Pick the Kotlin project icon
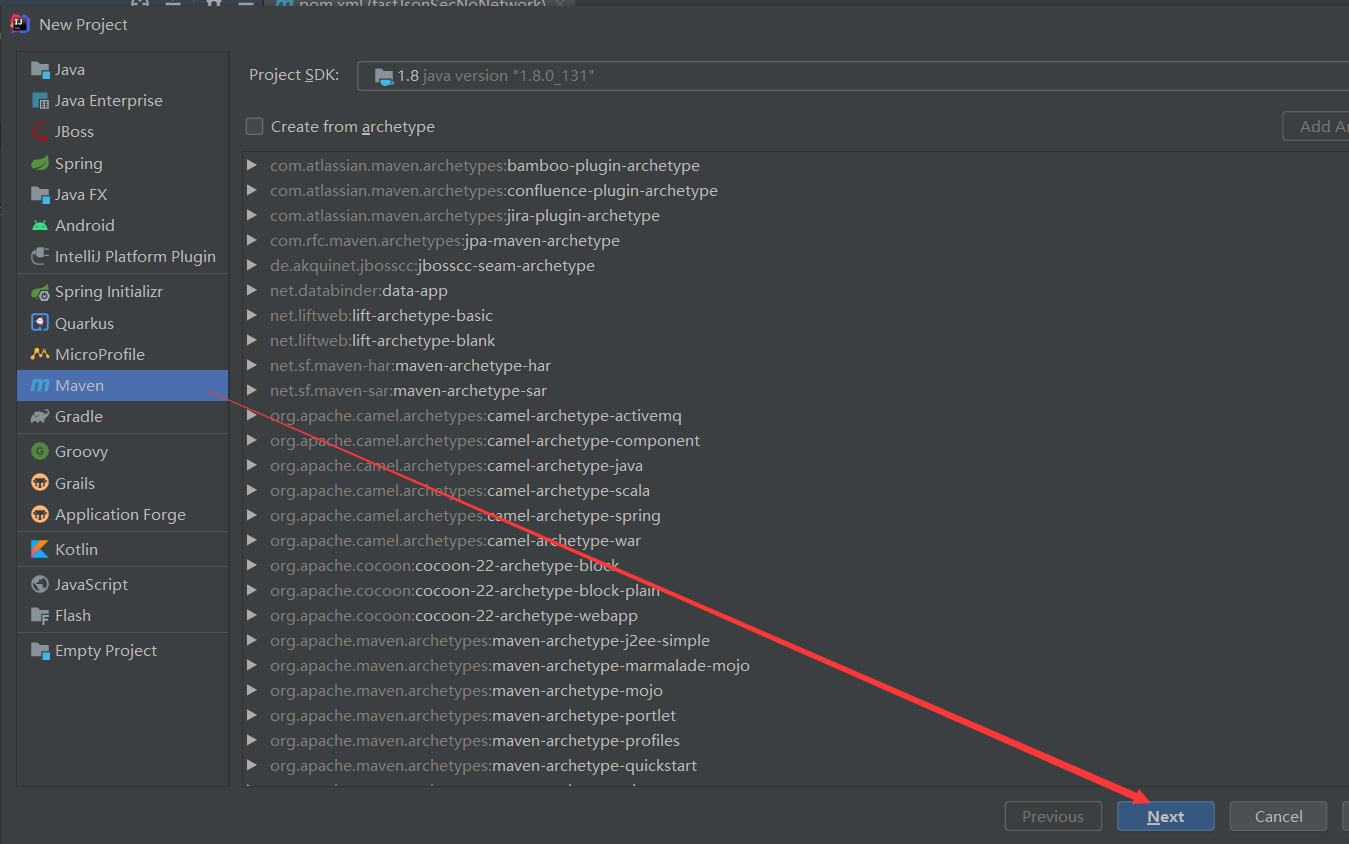The width and height of the screenshot is (1349, 844). tap(40, 550)
